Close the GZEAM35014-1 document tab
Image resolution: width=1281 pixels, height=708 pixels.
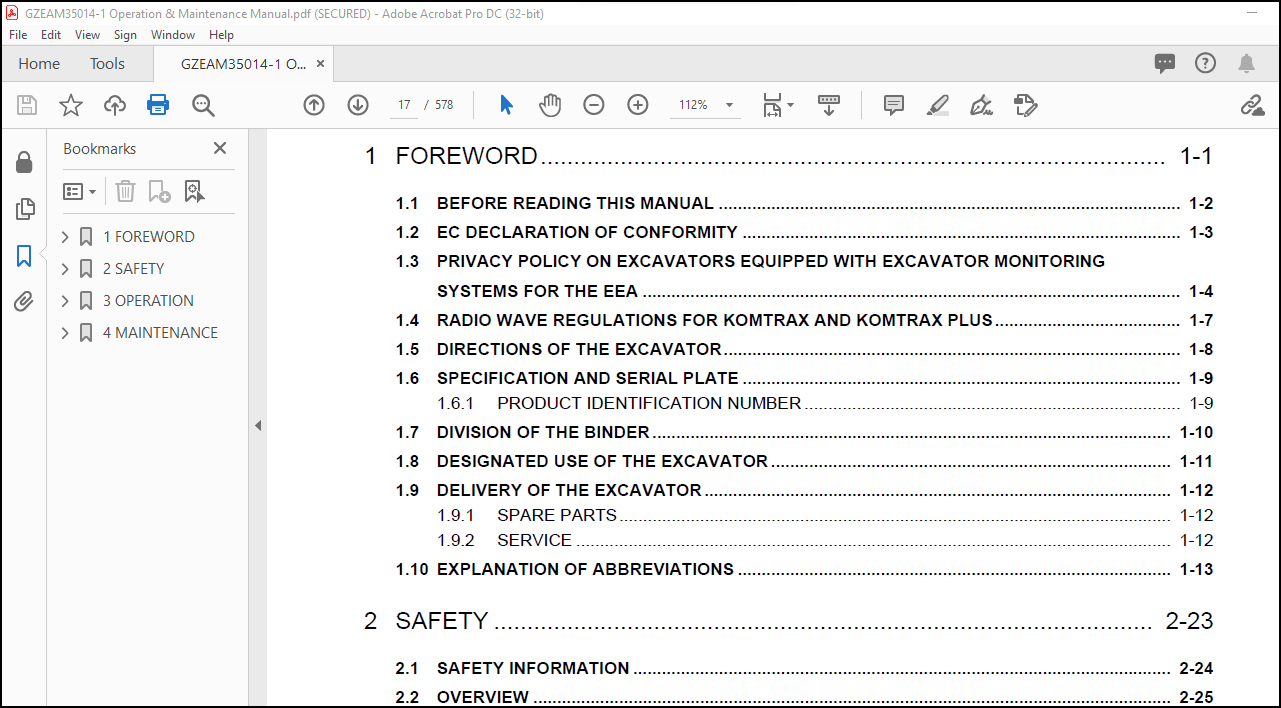(x=321, y=64)
